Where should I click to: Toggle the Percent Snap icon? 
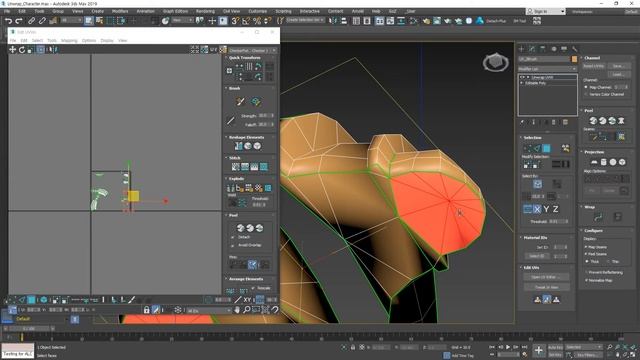click(x=257, y=20)
